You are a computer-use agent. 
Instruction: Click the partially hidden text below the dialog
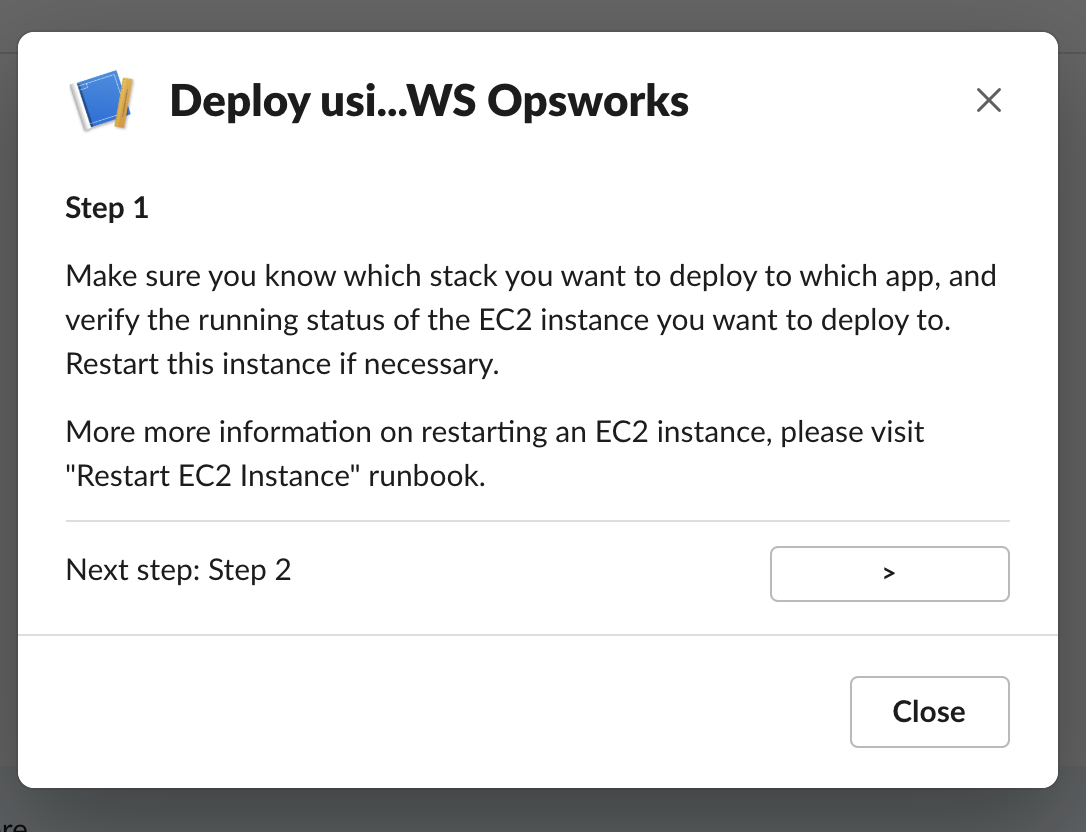14,825
